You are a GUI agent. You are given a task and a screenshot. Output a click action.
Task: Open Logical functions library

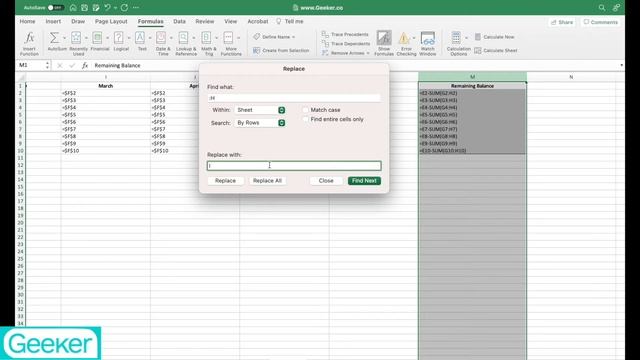[x=121, y=42]
